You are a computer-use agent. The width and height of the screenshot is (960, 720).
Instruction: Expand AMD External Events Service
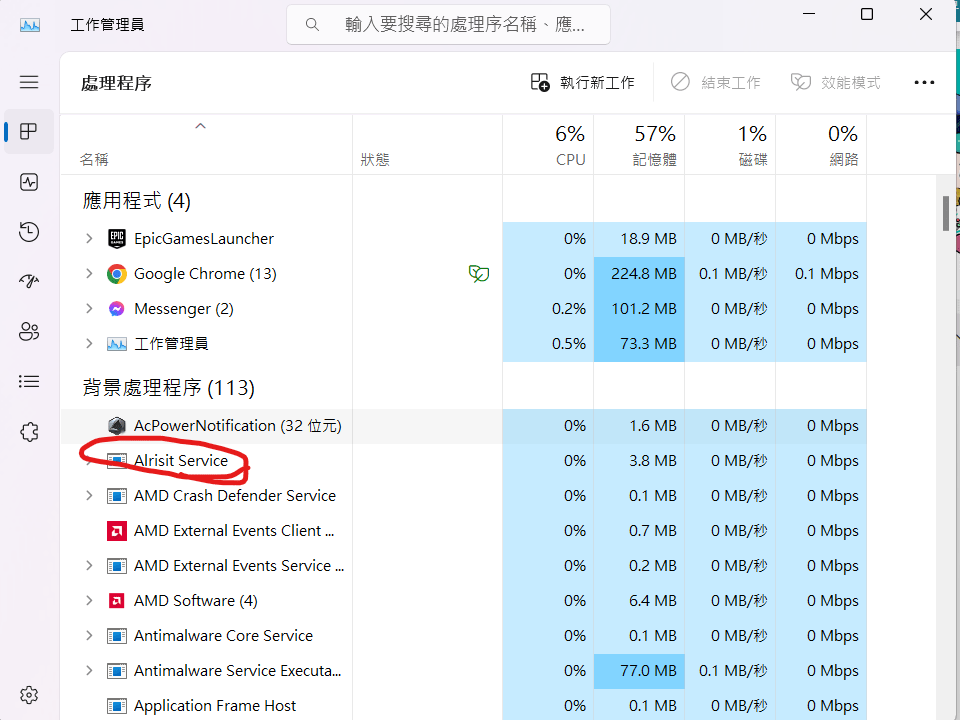point(89,566)
